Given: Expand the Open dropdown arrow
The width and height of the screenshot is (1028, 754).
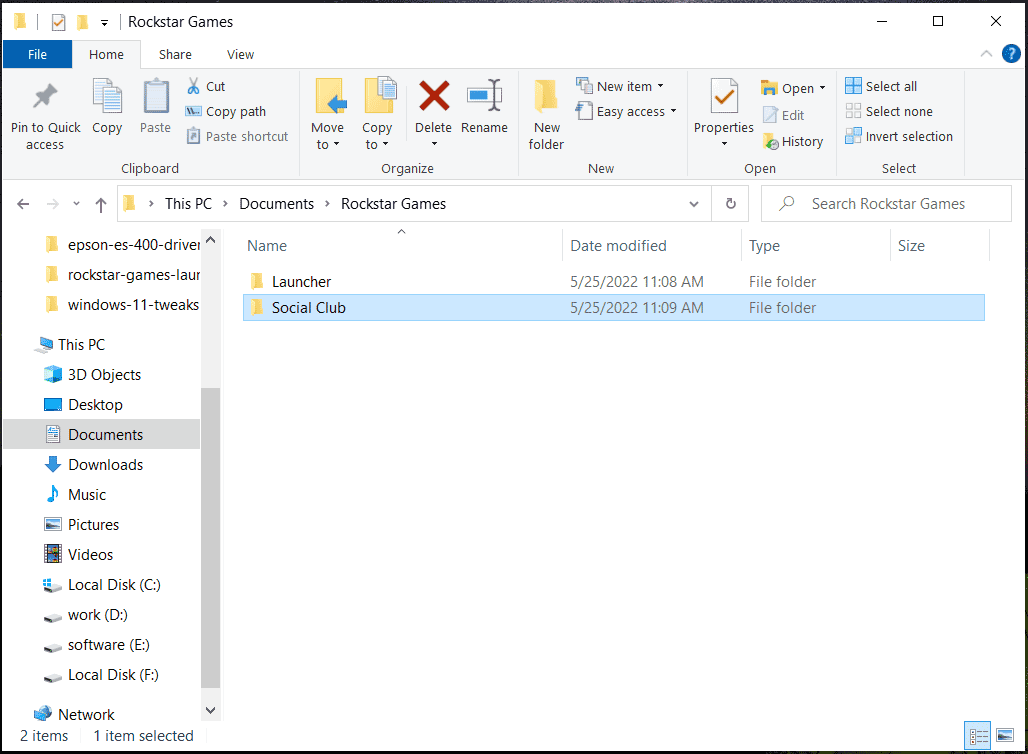Looking at the screenshot, I should click(x=822, y=88).
